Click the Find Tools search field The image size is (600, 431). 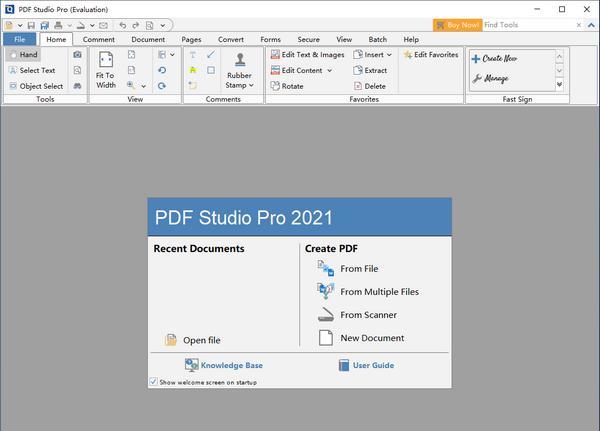[529, 25]
